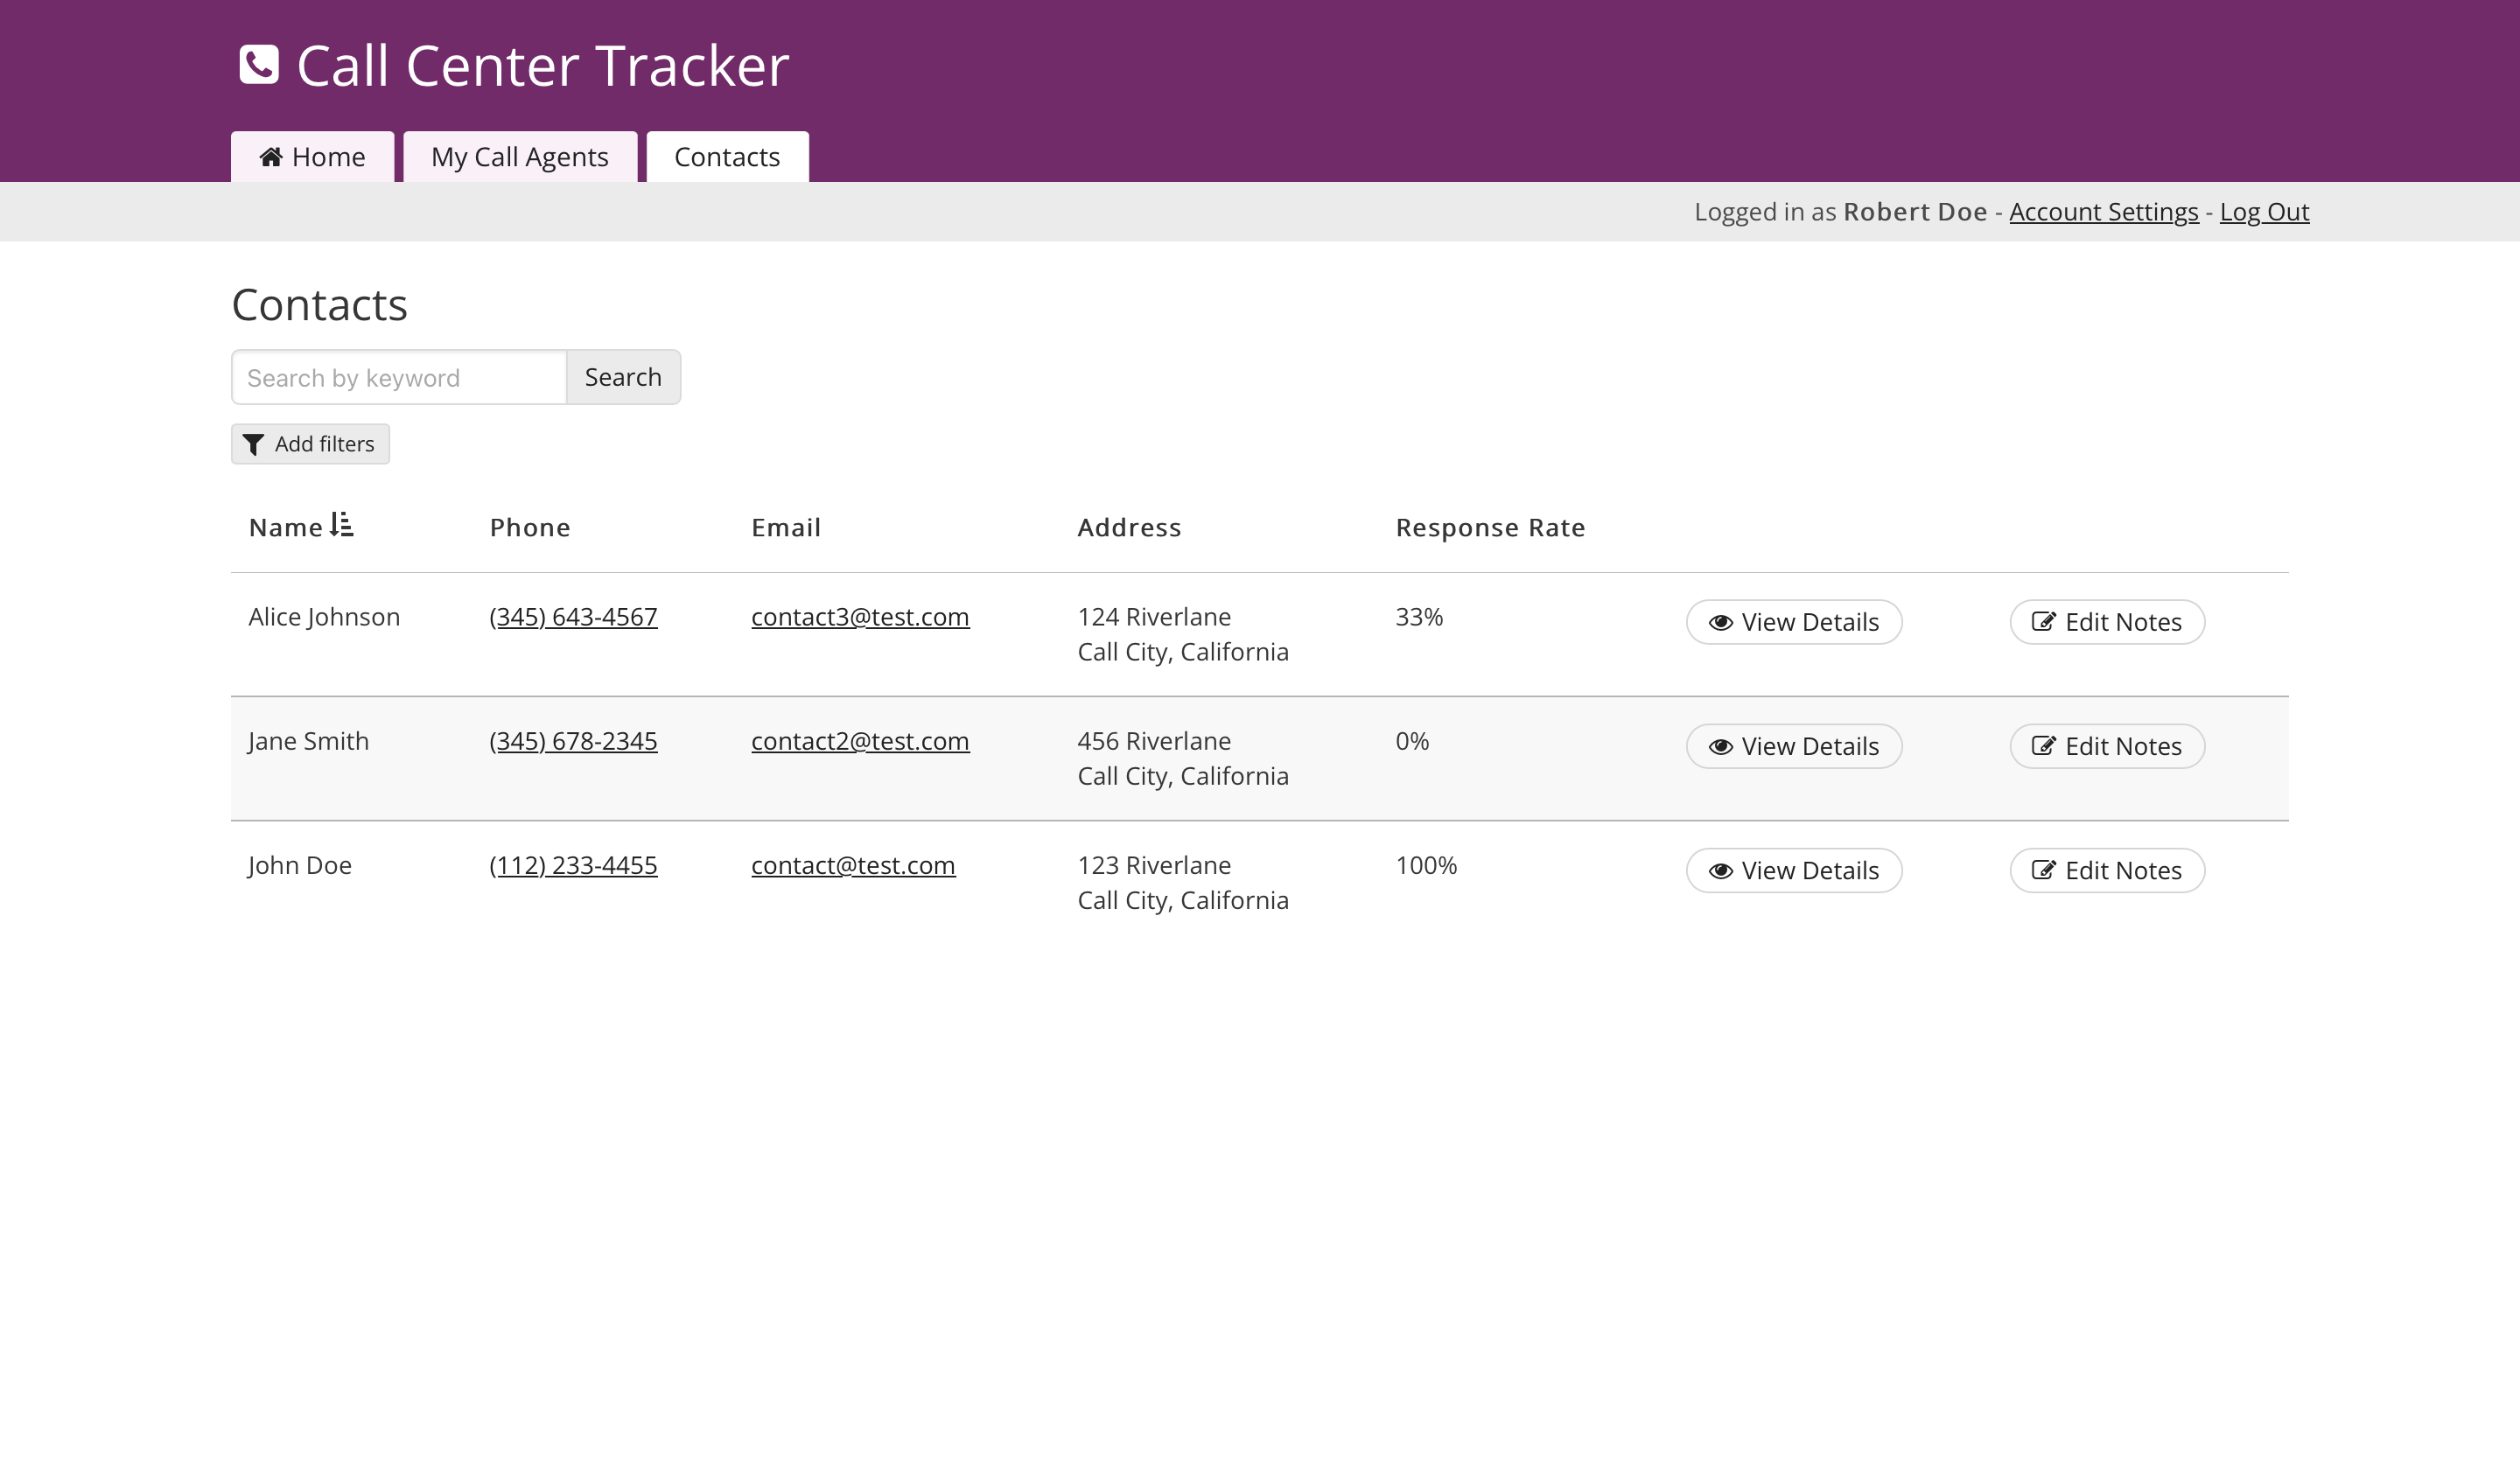Screen dimensions: 2520x1482
Task: Focus the Search by keyword field
Action: 399,378
